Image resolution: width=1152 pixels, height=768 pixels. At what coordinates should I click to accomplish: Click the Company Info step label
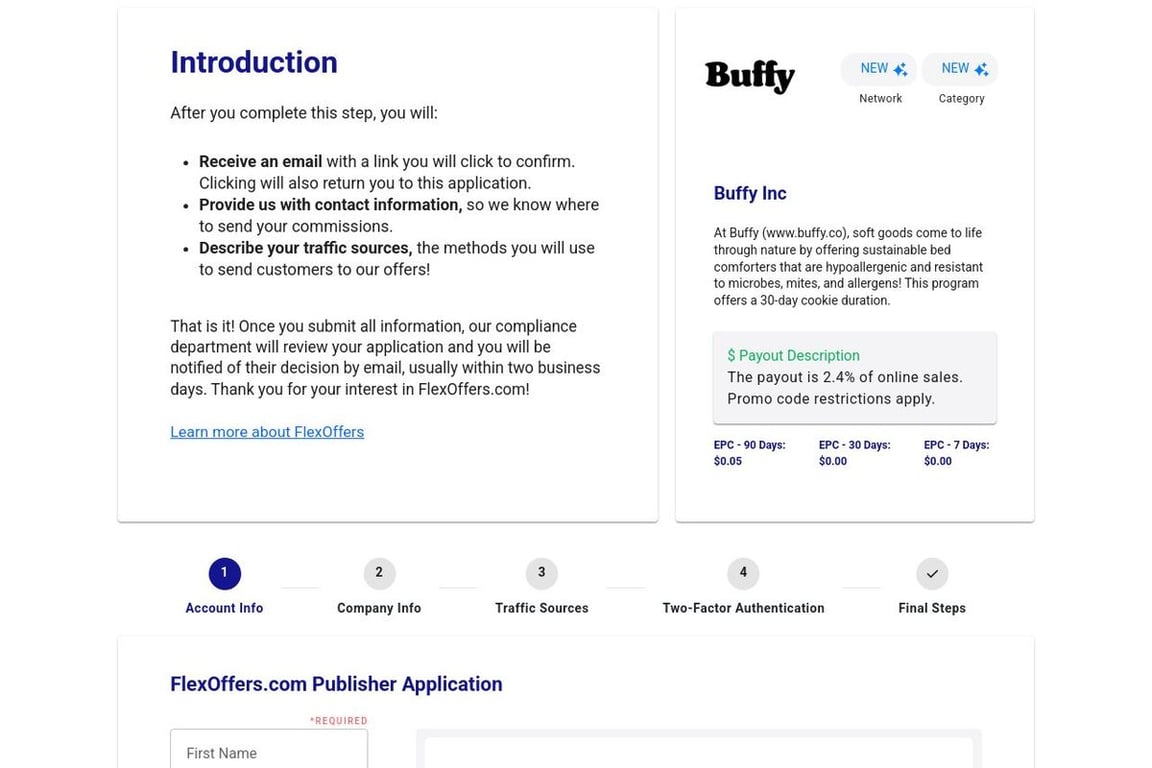[x=379, y=608]
